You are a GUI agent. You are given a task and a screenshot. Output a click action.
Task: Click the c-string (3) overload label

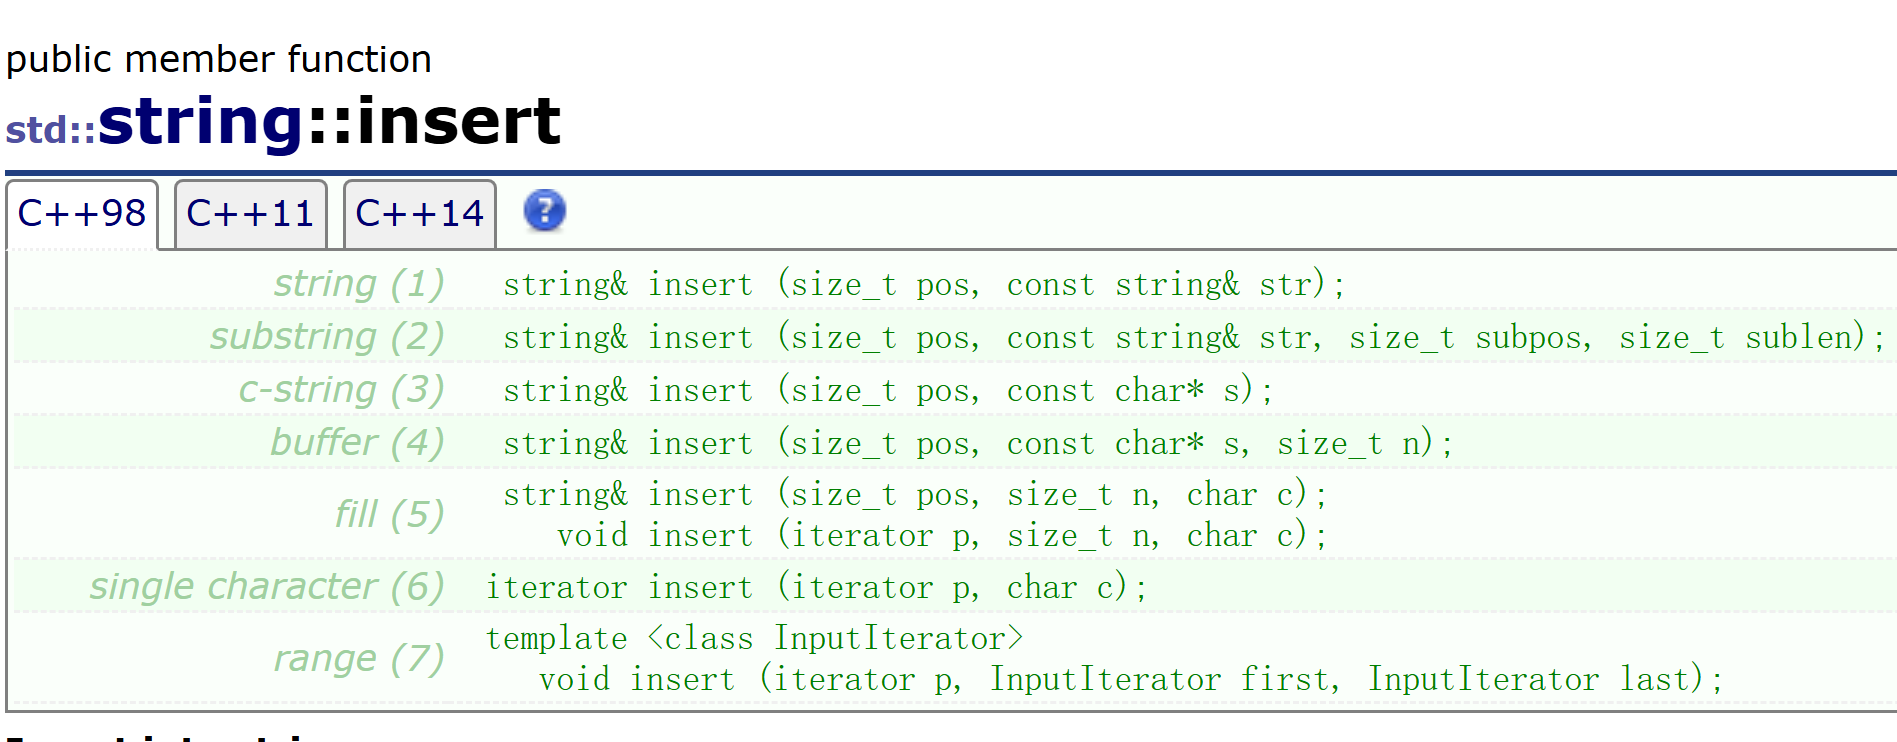point(341,390)
